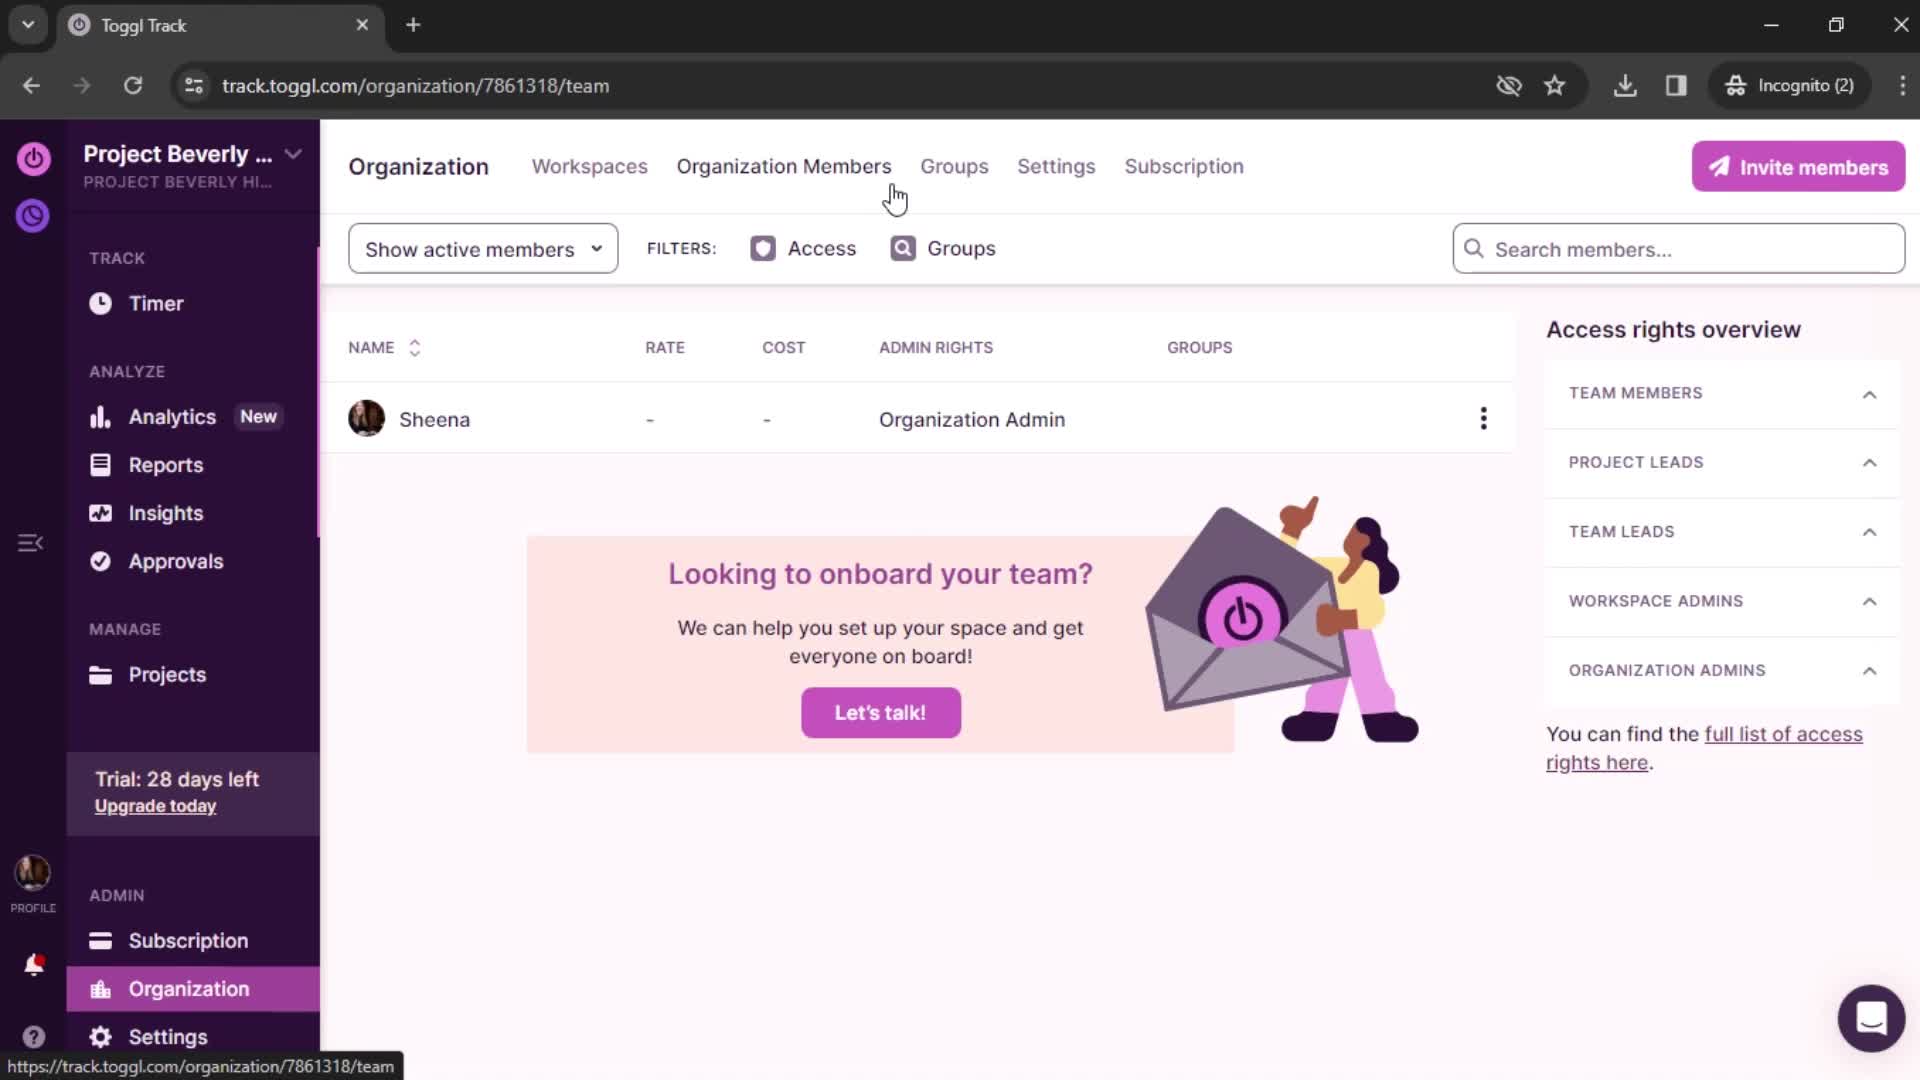This screenshot has height=1080, width=1920.
Task: Switch to Groups tab
Action: click(x=955, y=166)
